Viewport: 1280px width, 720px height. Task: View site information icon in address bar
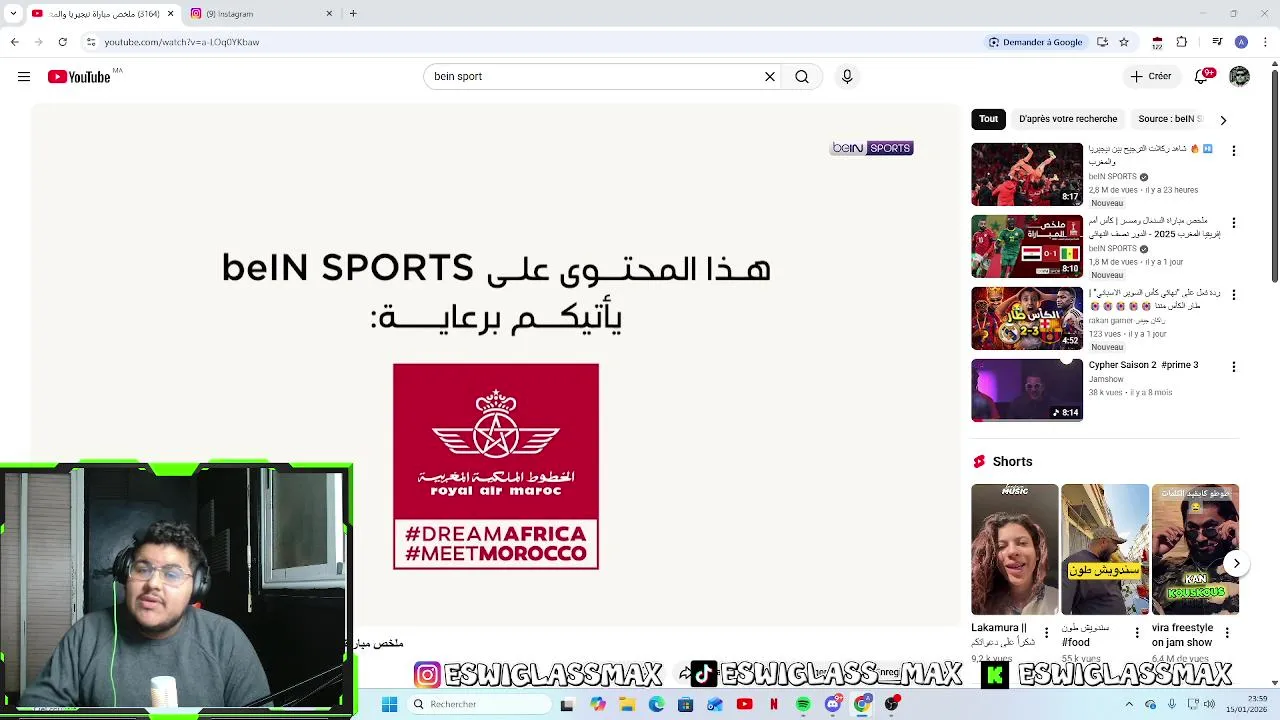[x=90, y=42]
